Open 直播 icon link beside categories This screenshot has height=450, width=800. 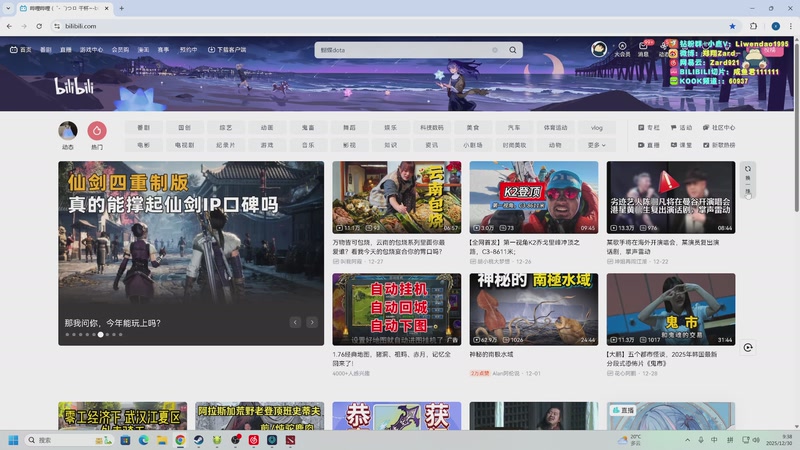click(x=649, y=145)
